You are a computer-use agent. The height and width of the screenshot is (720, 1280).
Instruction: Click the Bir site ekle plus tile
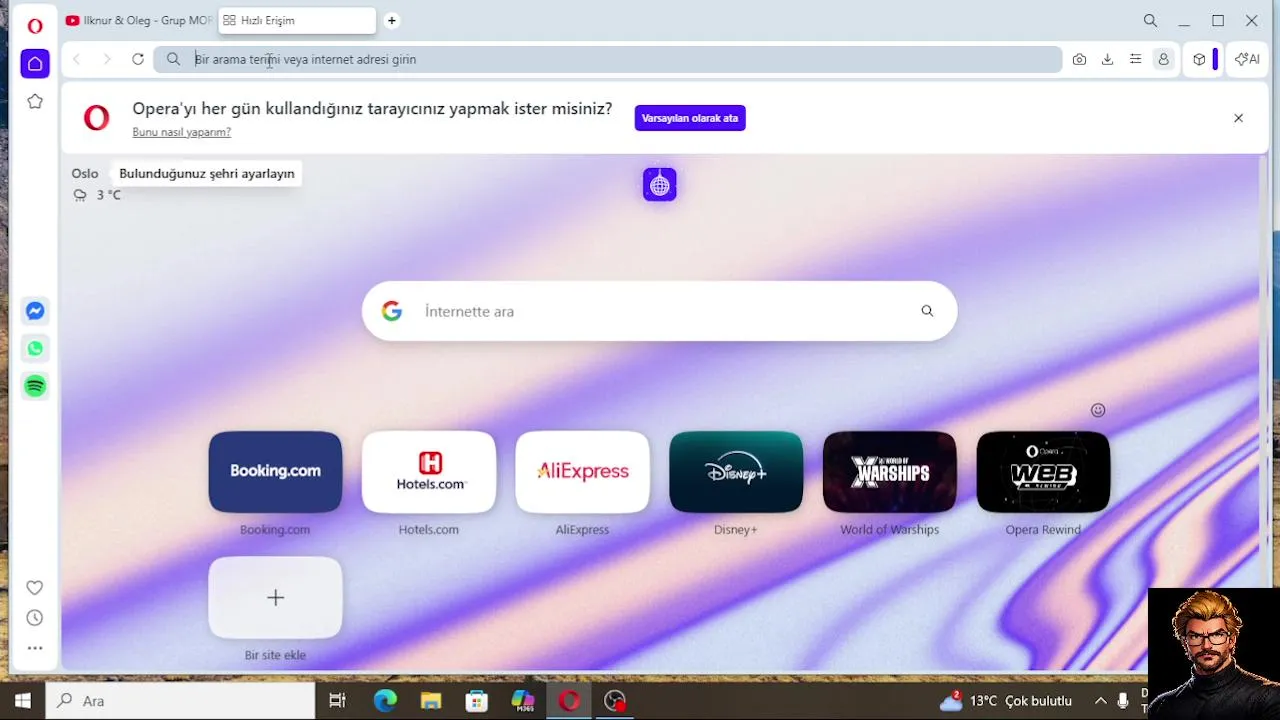[275, 598]
